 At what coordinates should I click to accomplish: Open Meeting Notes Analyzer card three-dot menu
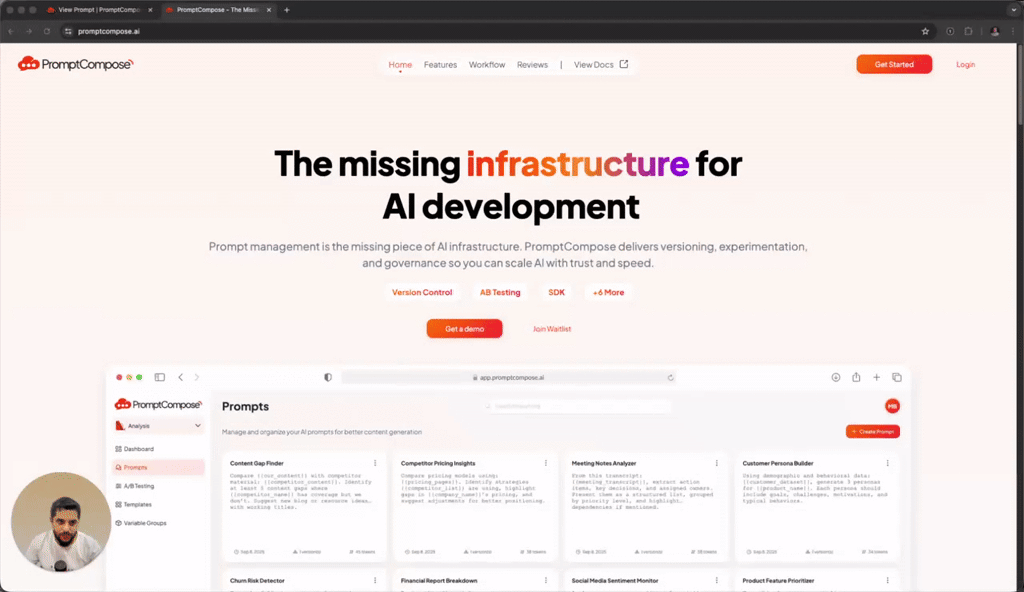coord(716,463)
